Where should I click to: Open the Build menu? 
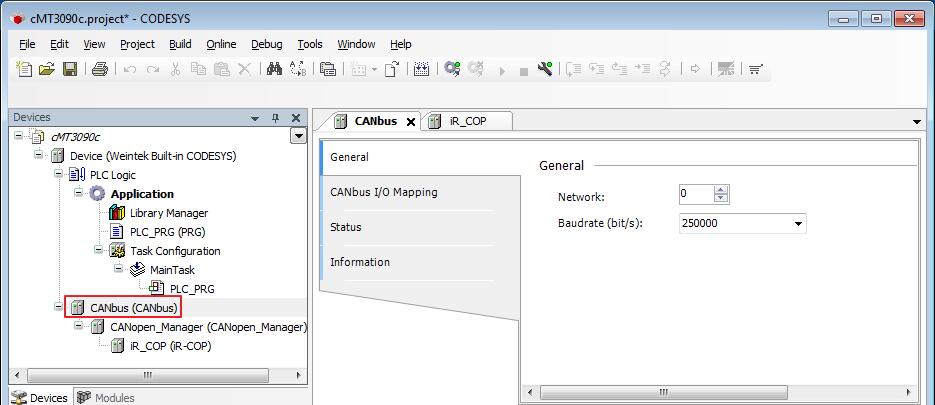click(180, 44)
